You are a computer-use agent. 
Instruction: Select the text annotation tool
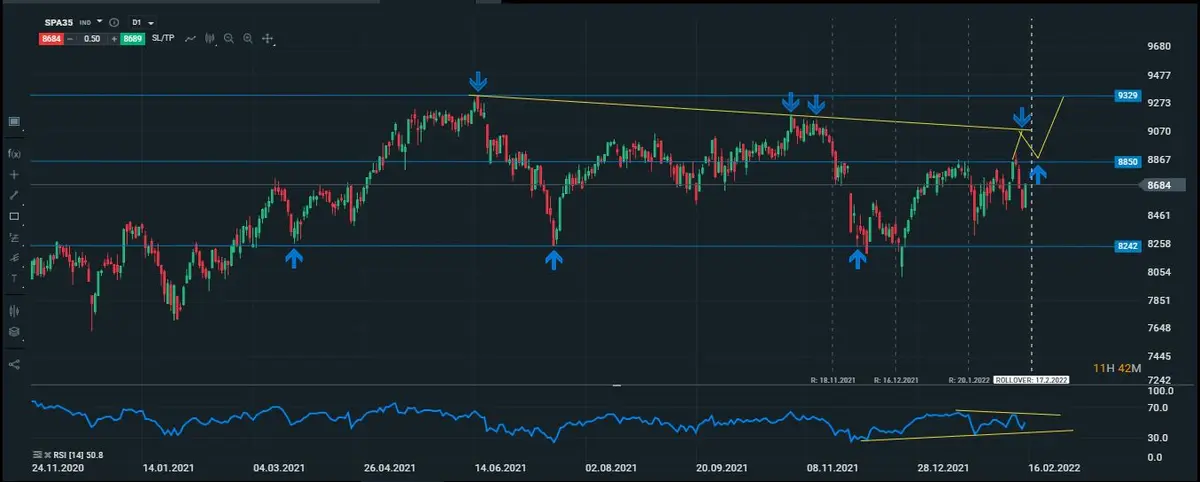[x=14, y=278]
